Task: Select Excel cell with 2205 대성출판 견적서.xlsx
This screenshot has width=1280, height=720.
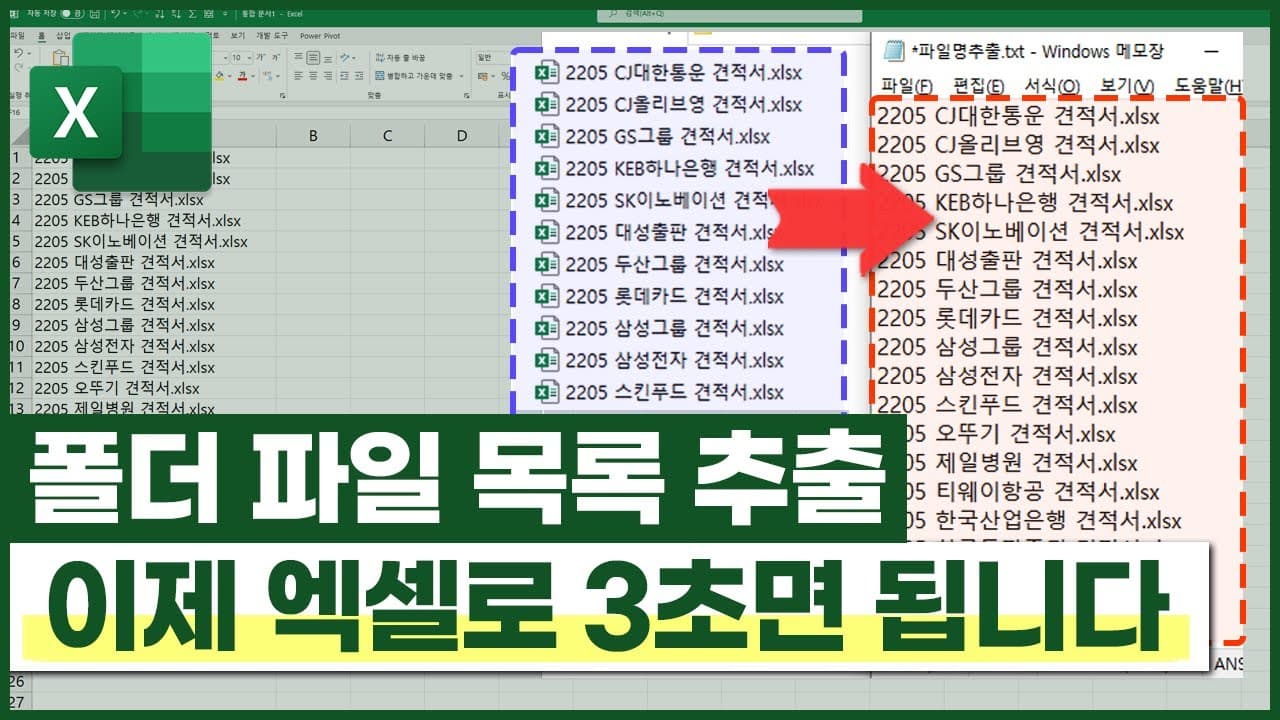Action: [x=152, y=262]
